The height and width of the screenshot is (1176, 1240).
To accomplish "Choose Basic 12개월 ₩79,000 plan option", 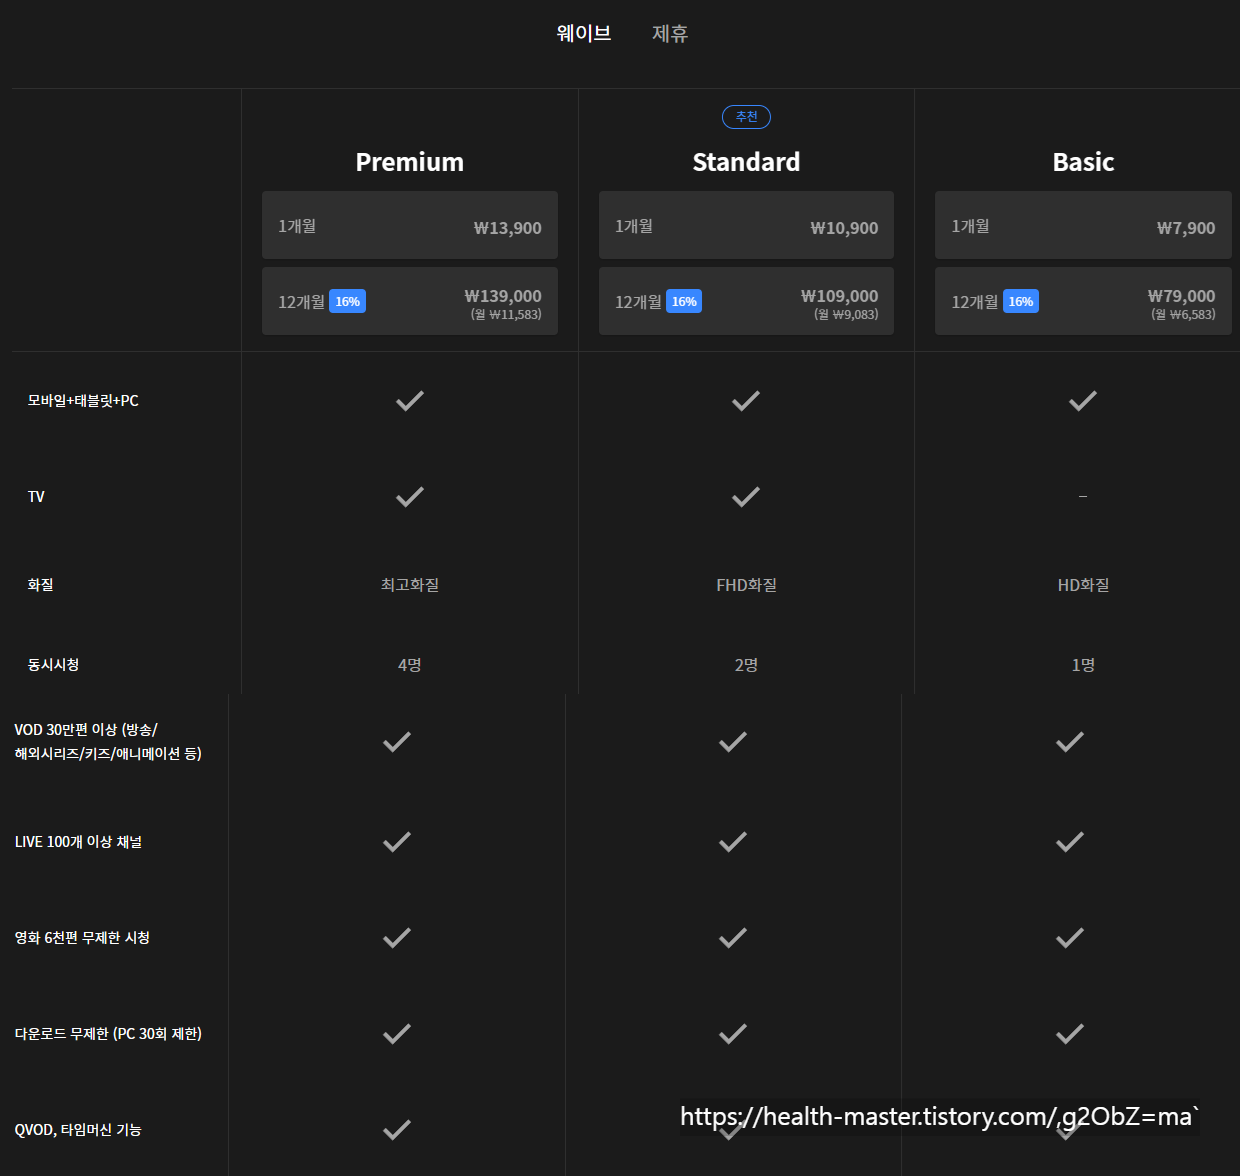I will 1083,301.
